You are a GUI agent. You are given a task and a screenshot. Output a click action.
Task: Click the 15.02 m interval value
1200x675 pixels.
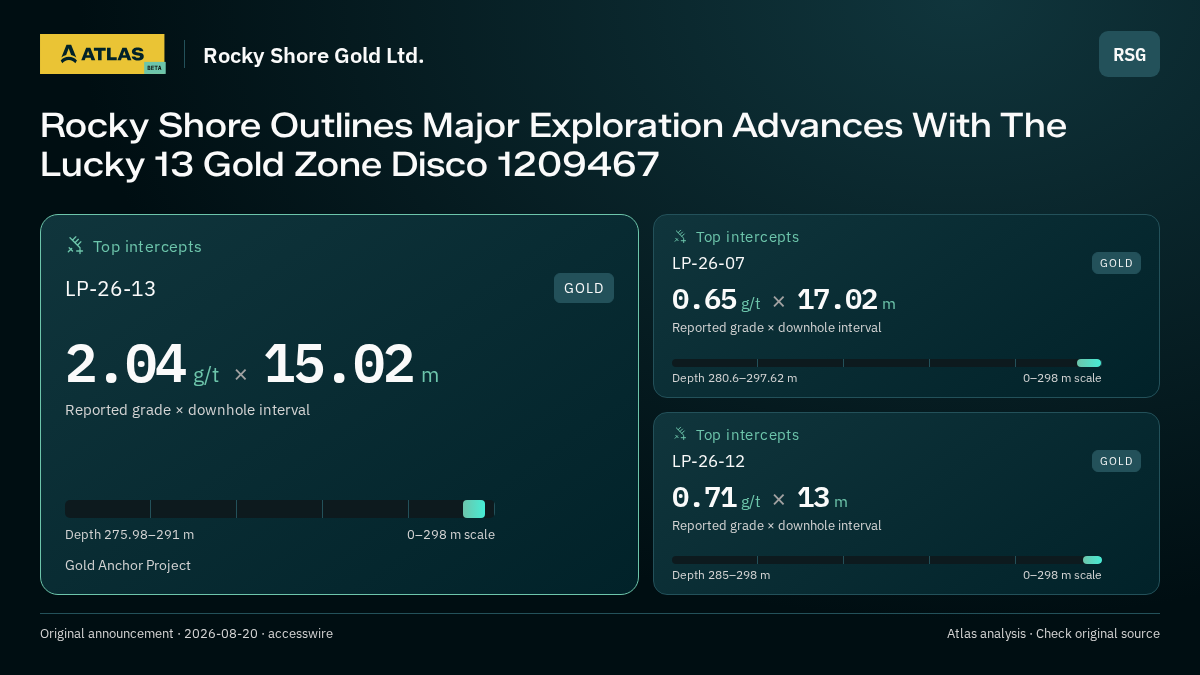(x=351, y=365)
